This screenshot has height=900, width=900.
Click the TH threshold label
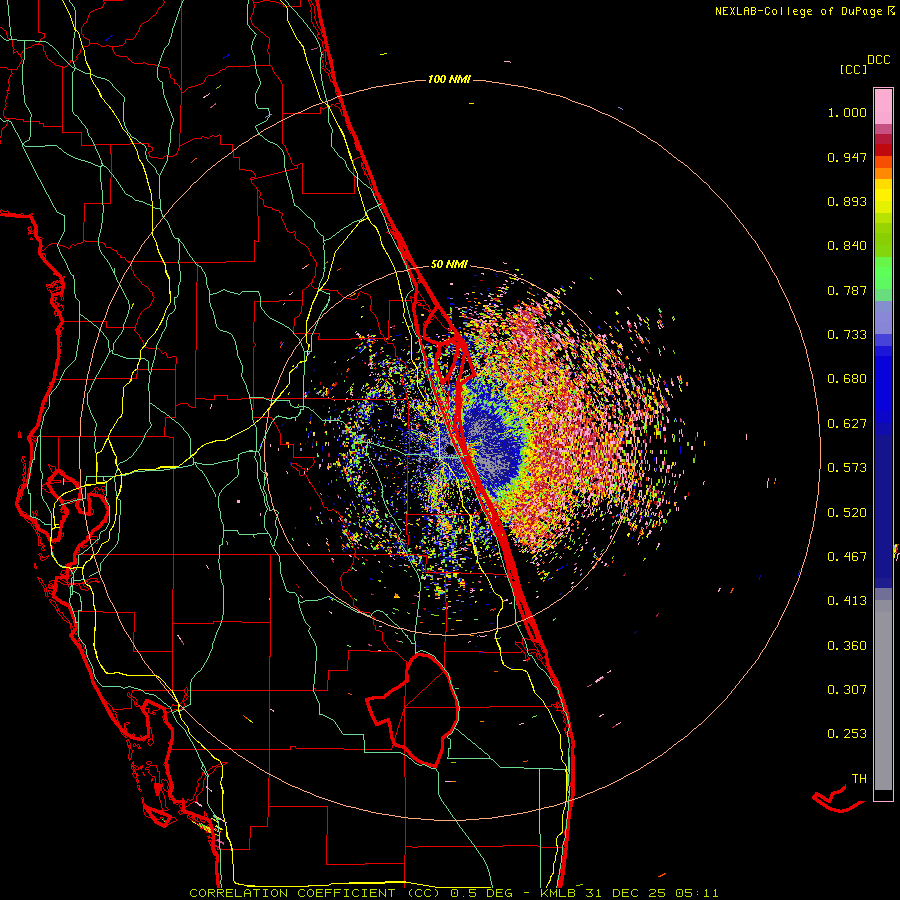(x=859, y=778)
